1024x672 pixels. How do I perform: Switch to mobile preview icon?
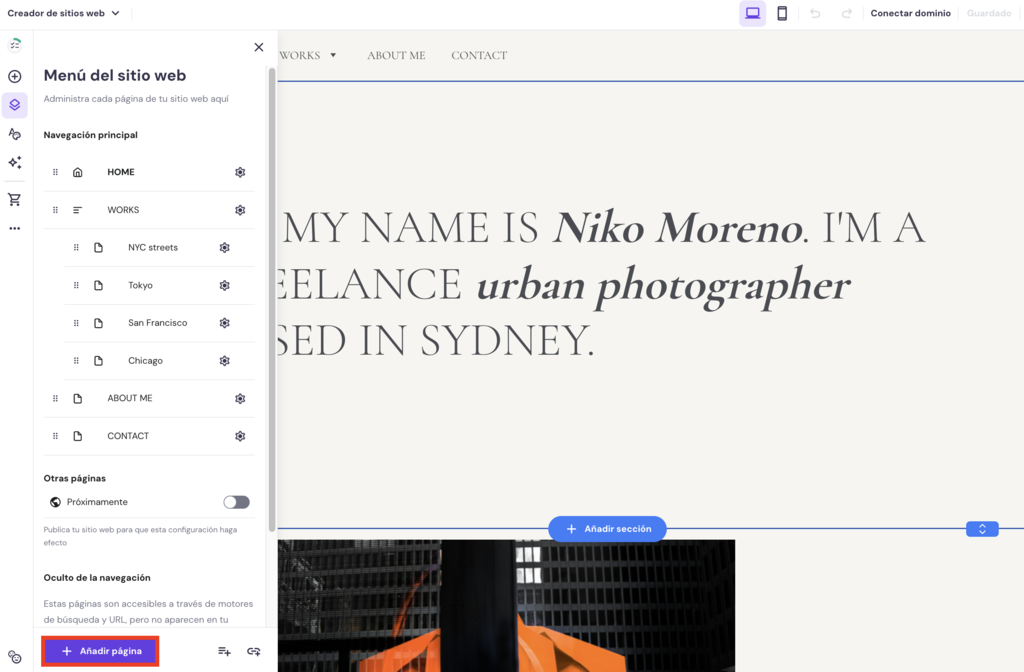click(782, 13)
